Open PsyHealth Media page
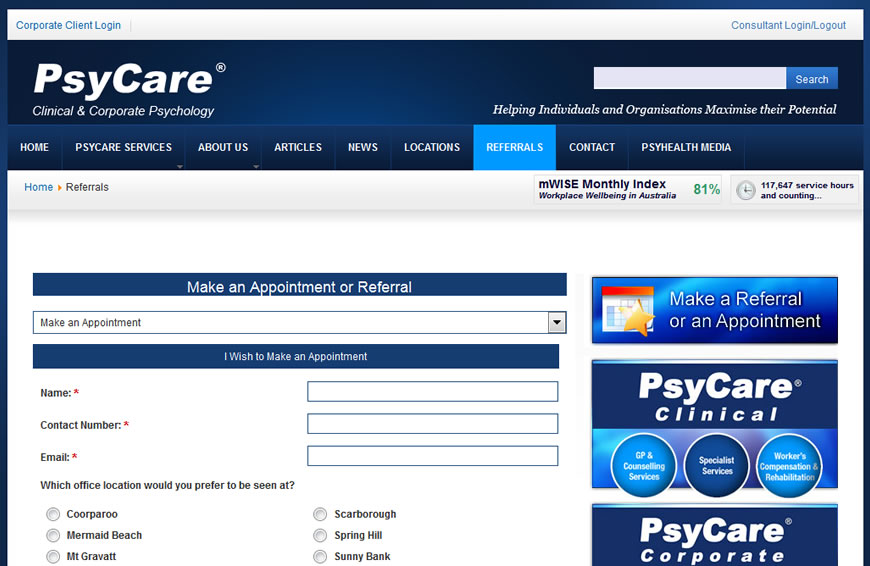 (x=686, y=147)
